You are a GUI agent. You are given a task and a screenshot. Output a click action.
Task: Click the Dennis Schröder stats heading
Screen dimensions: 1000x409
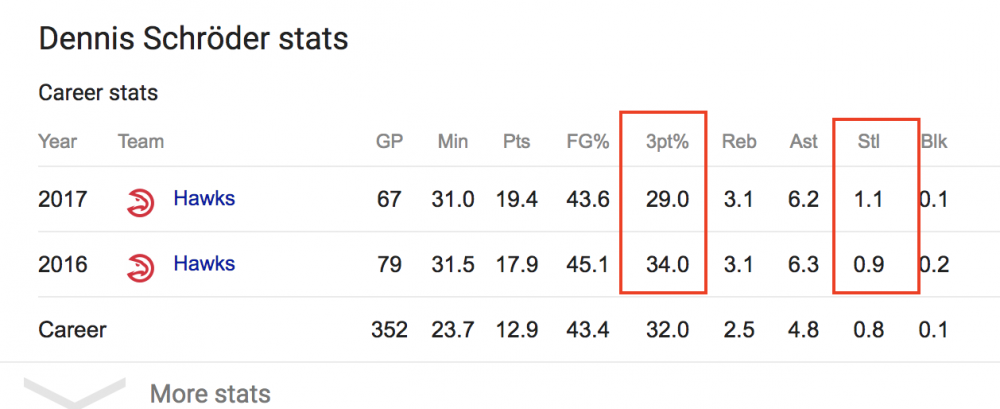click(192, 40)
